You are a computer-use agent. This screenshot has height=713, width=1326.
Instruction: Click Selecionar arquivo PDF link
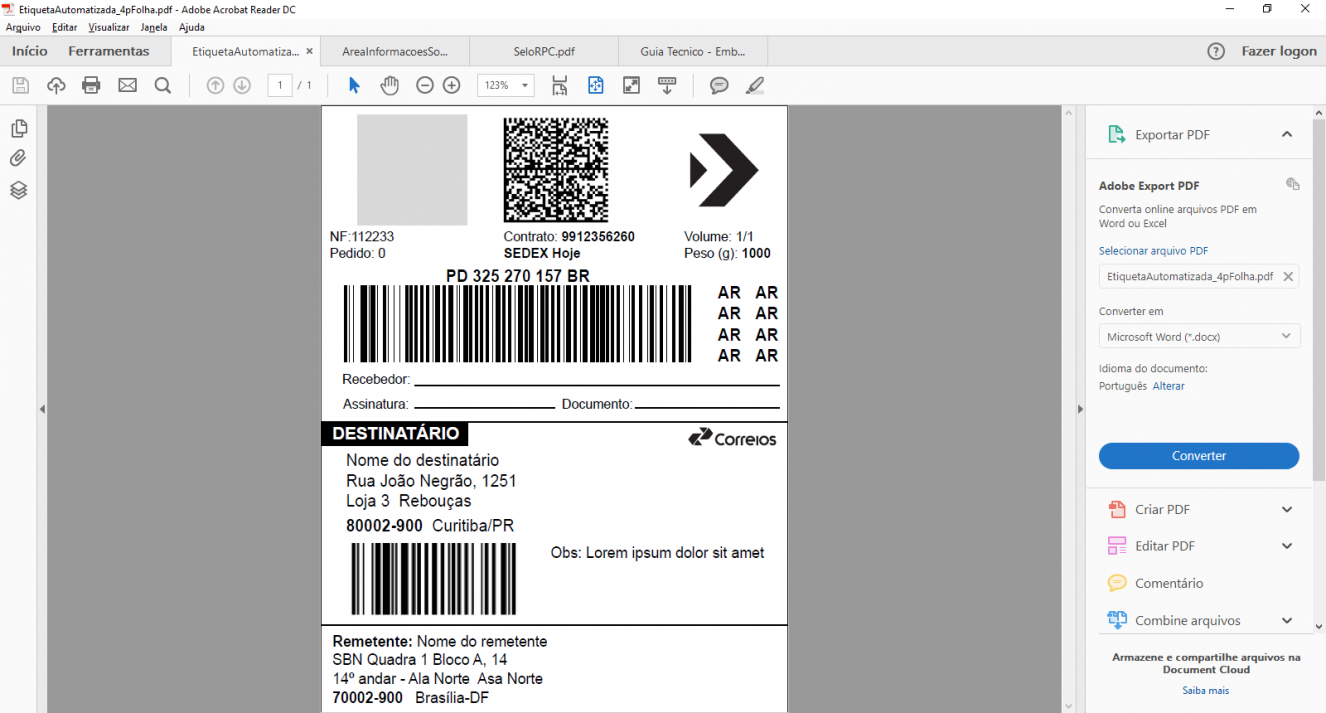coord(1153,251)
